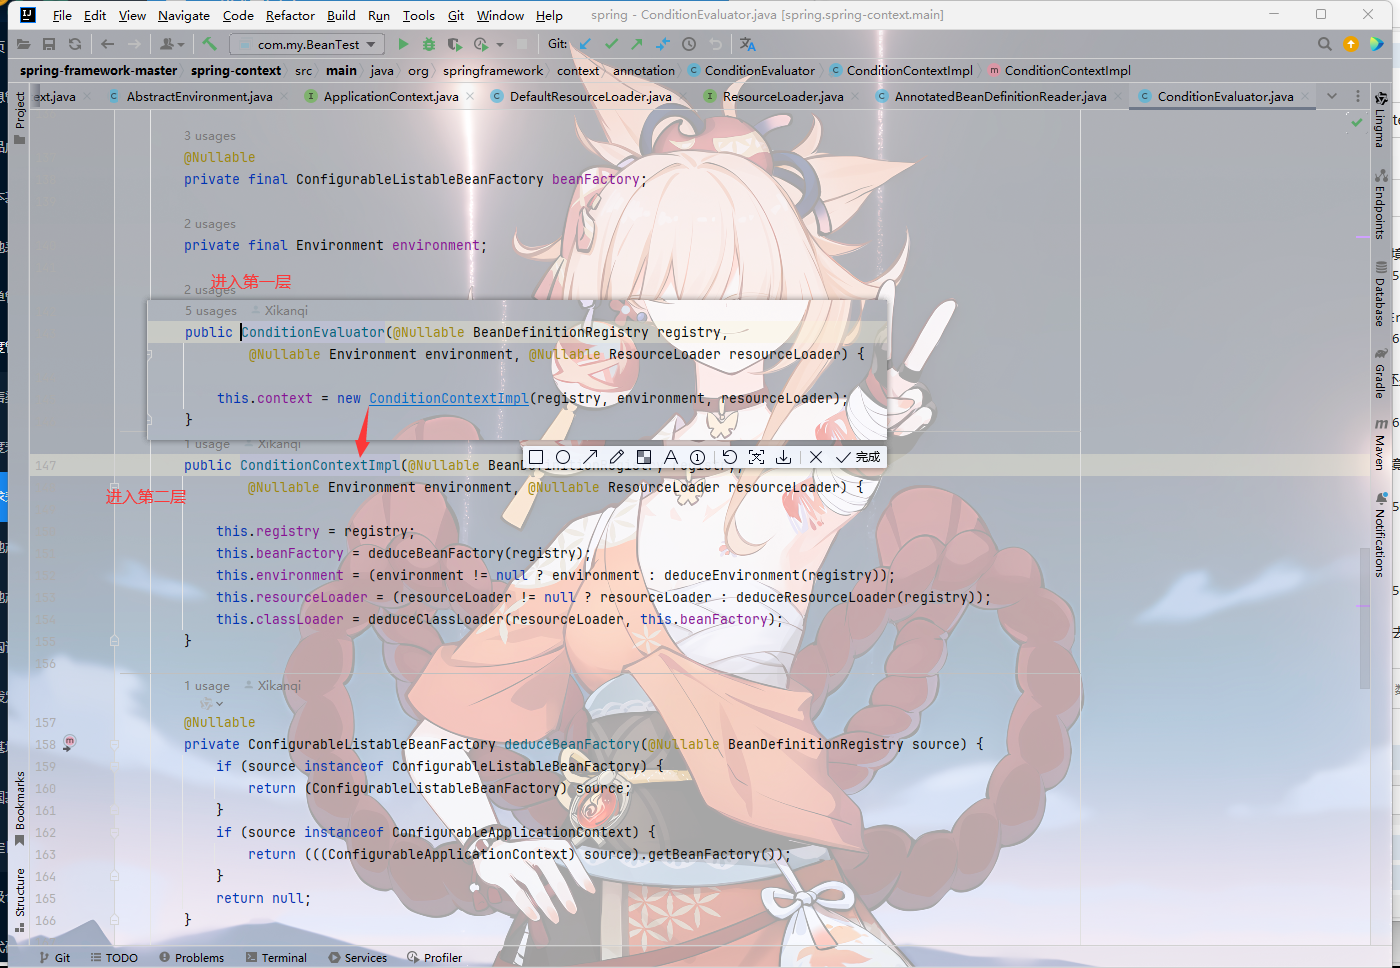Undo the last screenshot annotation

tap(730, 457)
